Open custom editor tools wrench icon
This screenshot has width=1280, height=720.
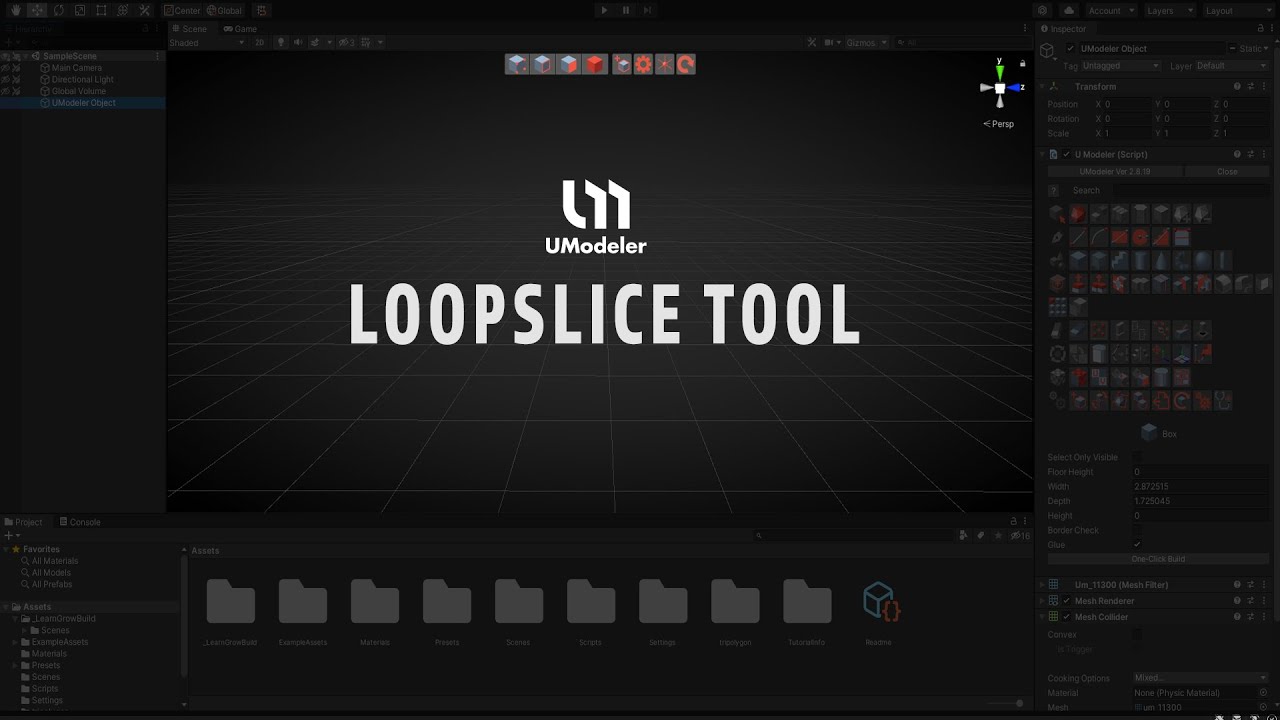[144, 10]
